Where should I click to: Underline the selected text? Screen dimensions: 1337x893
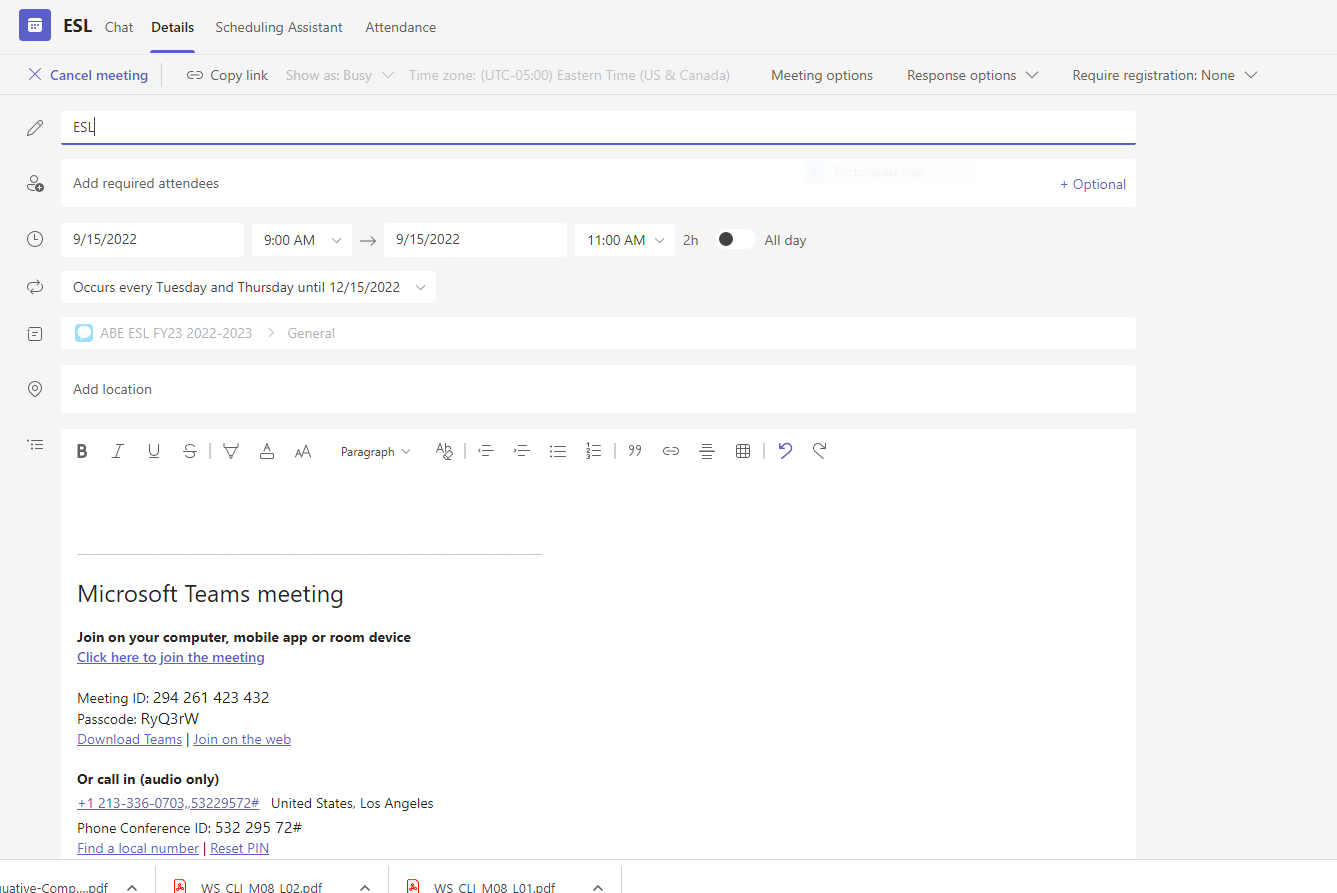[x=153, y=452]
